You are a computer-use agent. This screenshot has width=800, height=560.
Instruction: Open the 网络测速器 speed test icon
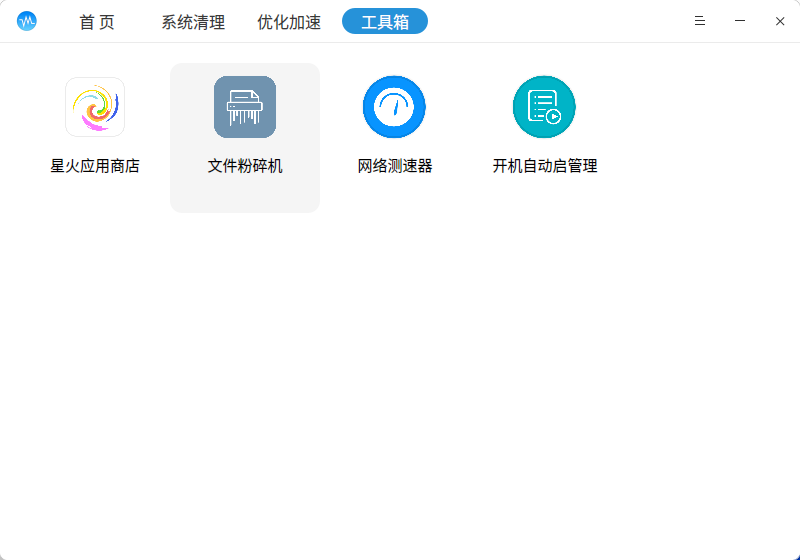[x=394, y=107]
